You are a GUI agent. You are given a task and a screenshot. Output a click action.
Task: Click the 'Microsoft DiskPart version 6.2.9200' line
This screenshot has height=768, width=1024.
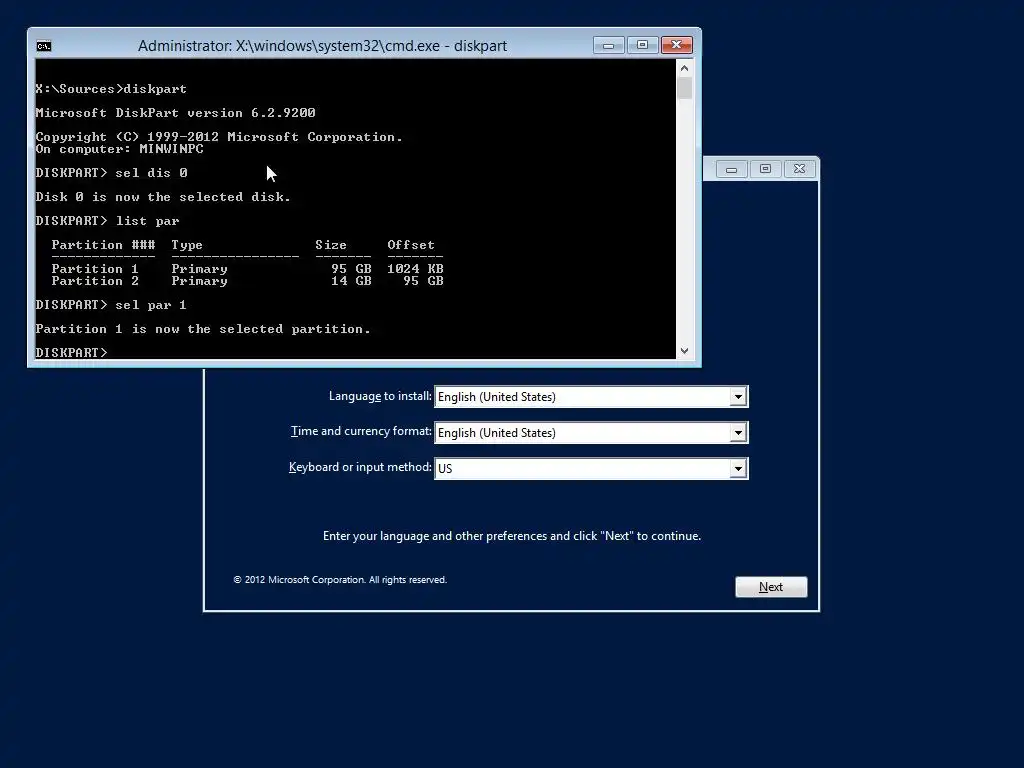(x=176, y=113)
